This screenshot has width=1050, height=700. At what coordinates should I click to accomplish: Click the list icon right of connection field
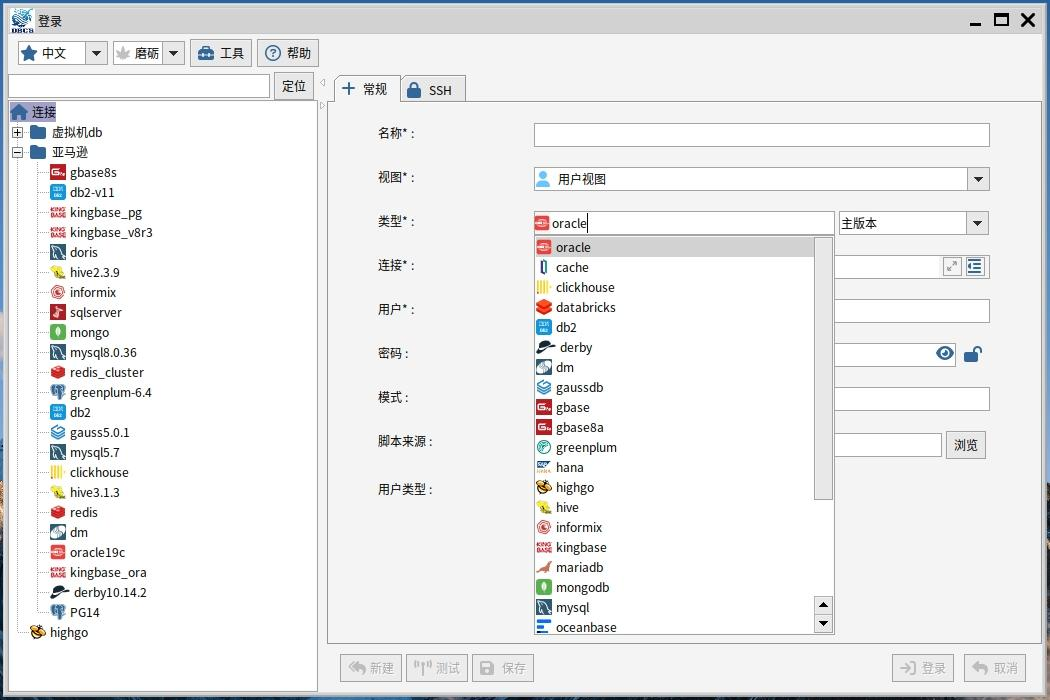click(975, 266)
